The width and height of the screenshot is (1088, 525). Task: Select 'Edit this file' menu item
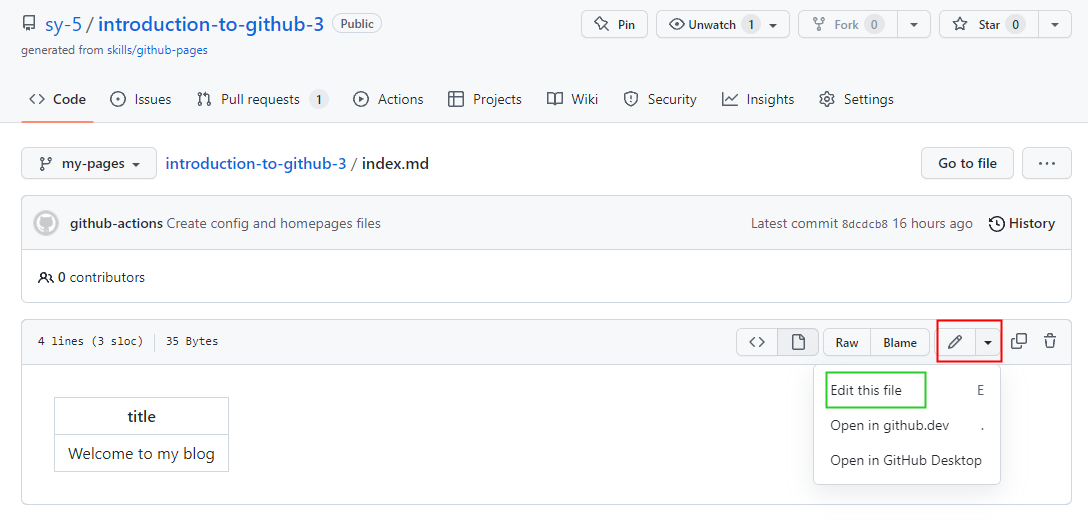point(866,390)
